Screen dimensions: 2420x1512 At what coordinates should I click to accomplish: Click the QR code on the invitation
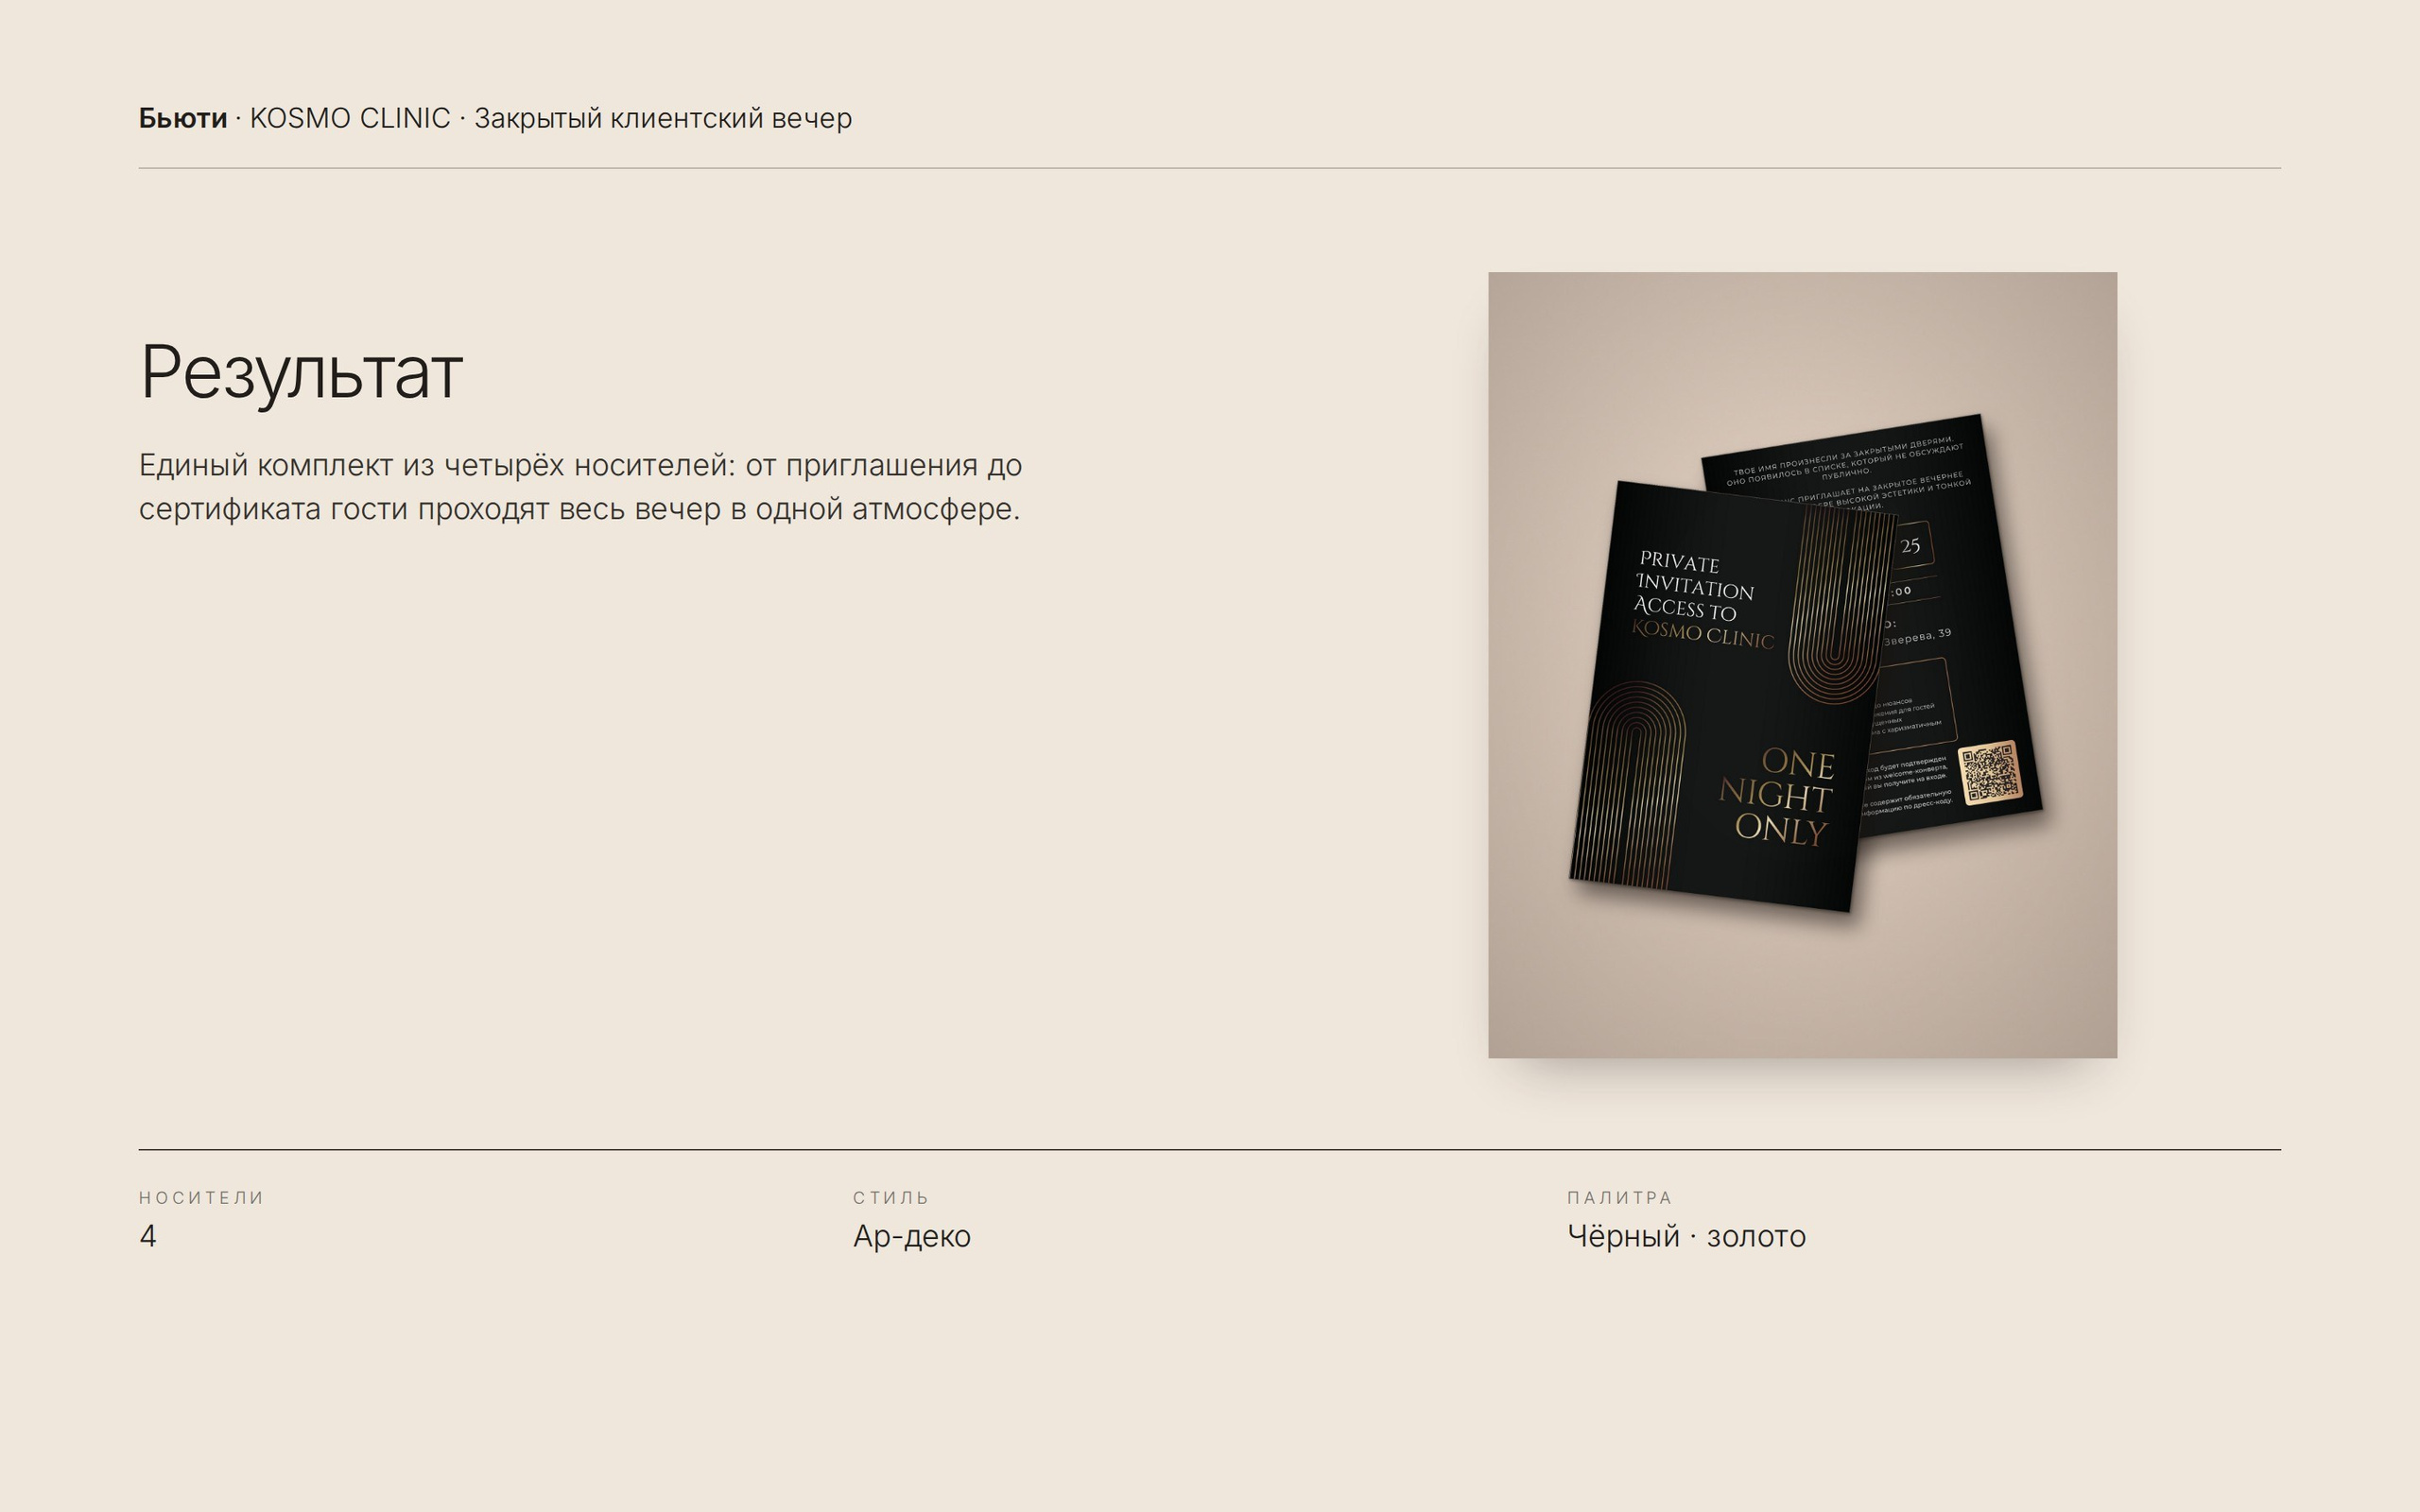pyautogui.click(x=1990, y=772)
